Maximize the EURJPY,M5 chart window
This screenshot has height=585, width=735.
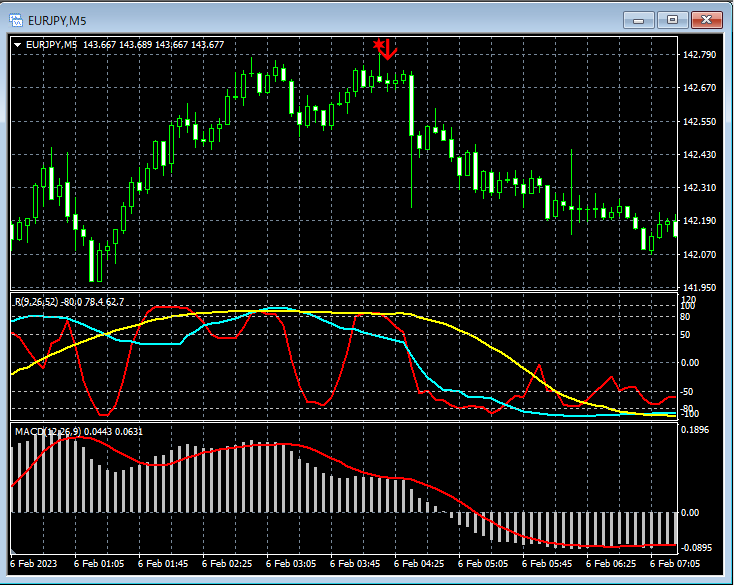(x=673, y=19)
